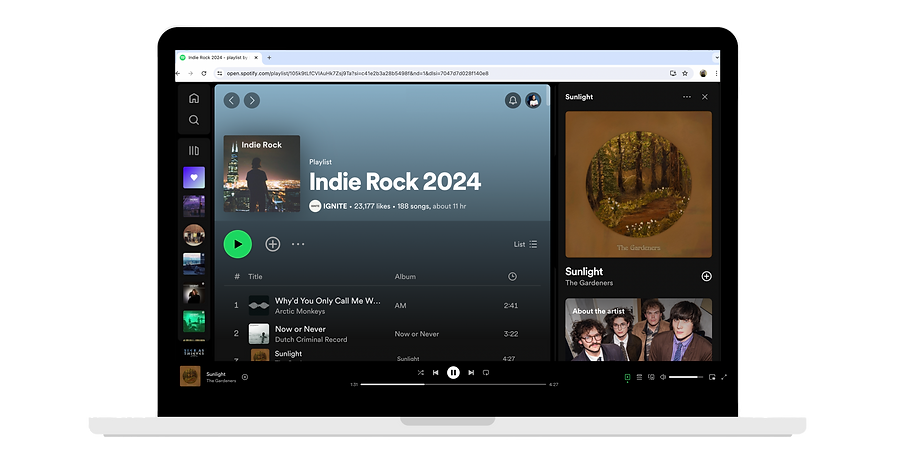Image resolution: width=903 pixels, height=452 pixels.
Task: Save current song via bottom bar circle icon
Action: point(245,377)
